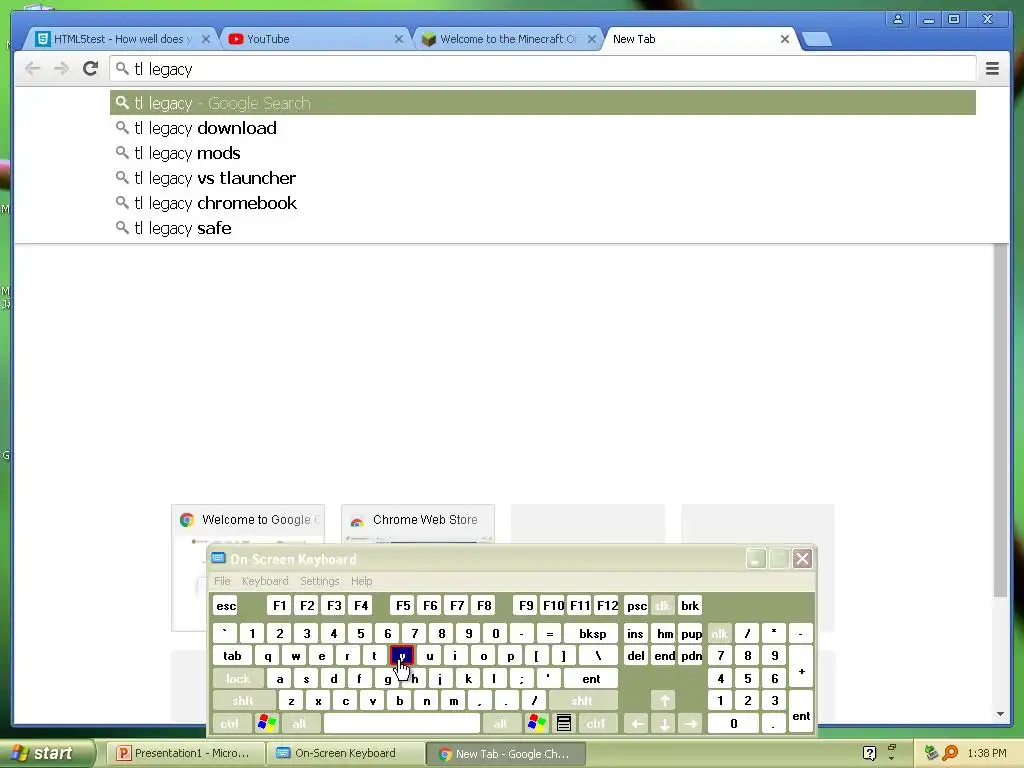
Task: Select 'tl legacy chromebook' suggestion
Action: tap(543, 203)
